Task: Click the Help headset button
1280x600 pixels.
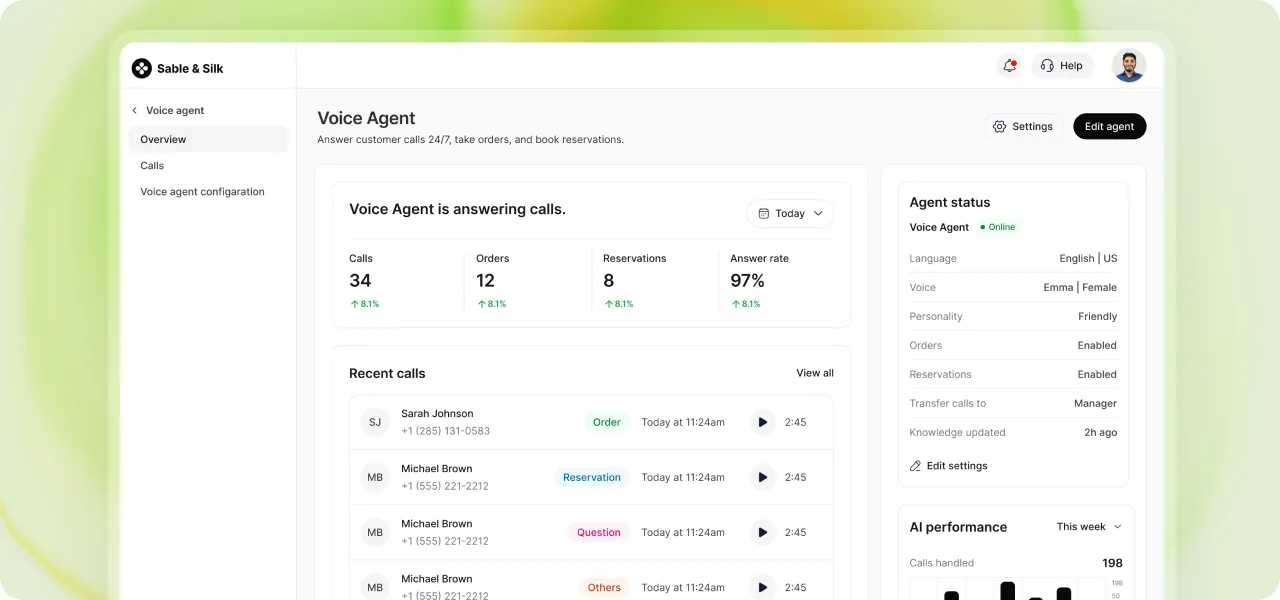Action: click(1062, 66)
